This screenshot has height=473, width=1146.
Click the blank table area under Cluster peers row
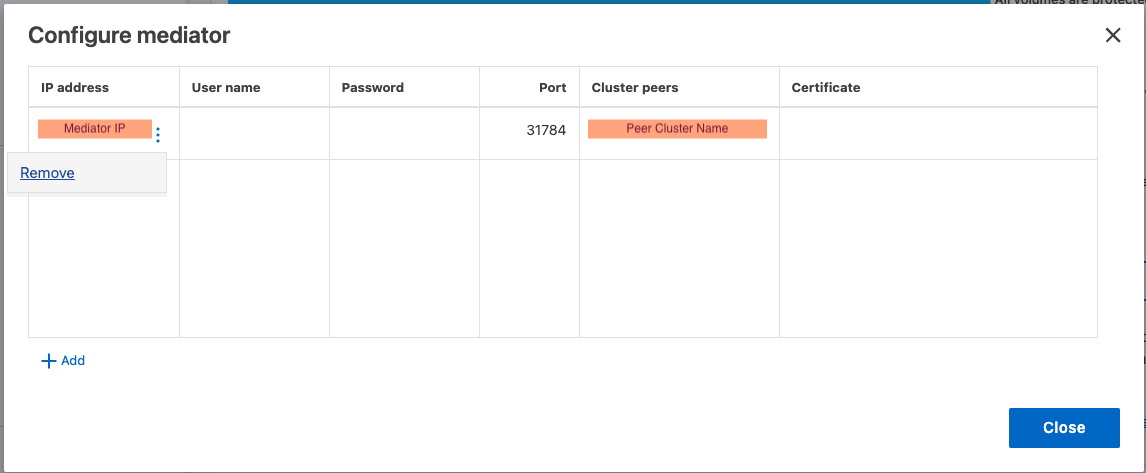[679, 248]
